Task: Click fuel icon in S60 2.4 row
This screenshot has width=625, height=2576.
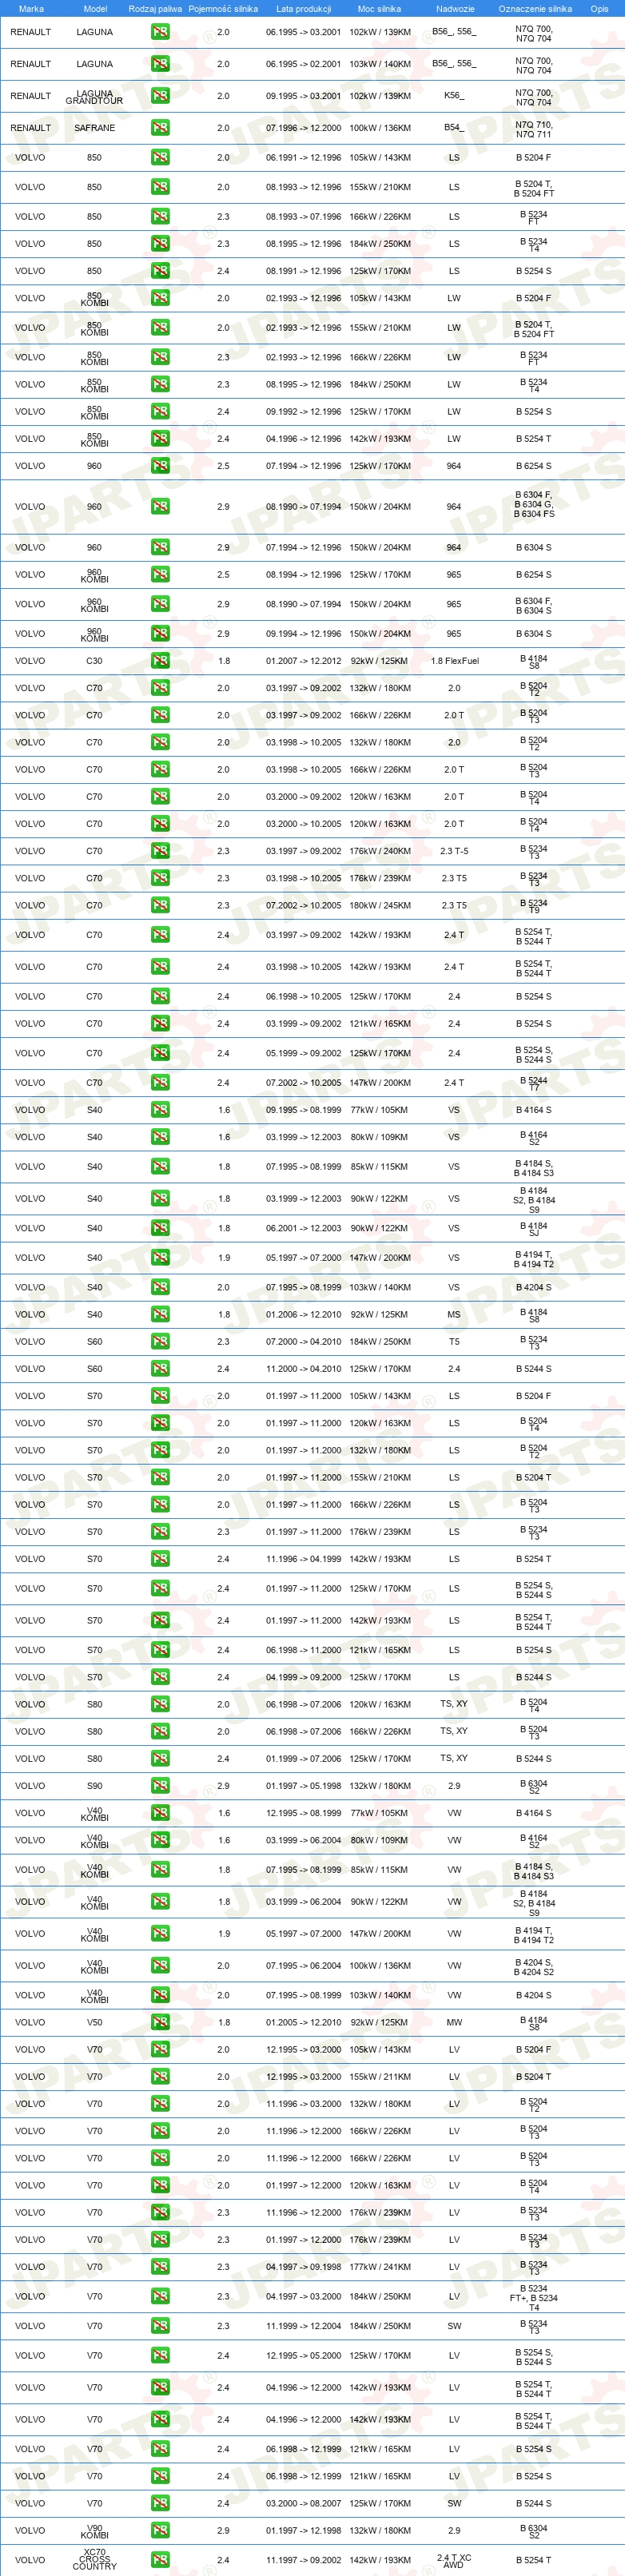Action: (x=160, y=1369)
